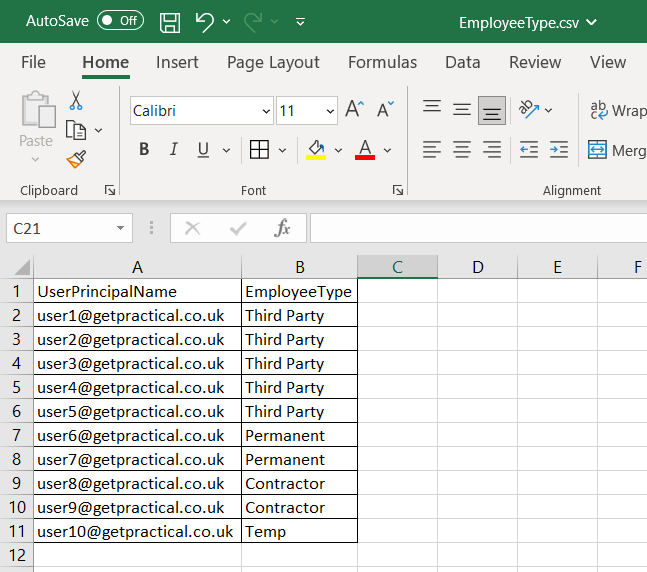Switch to the Data tab
This screenshot has width=647, height=572.
(x=463, y=62)
